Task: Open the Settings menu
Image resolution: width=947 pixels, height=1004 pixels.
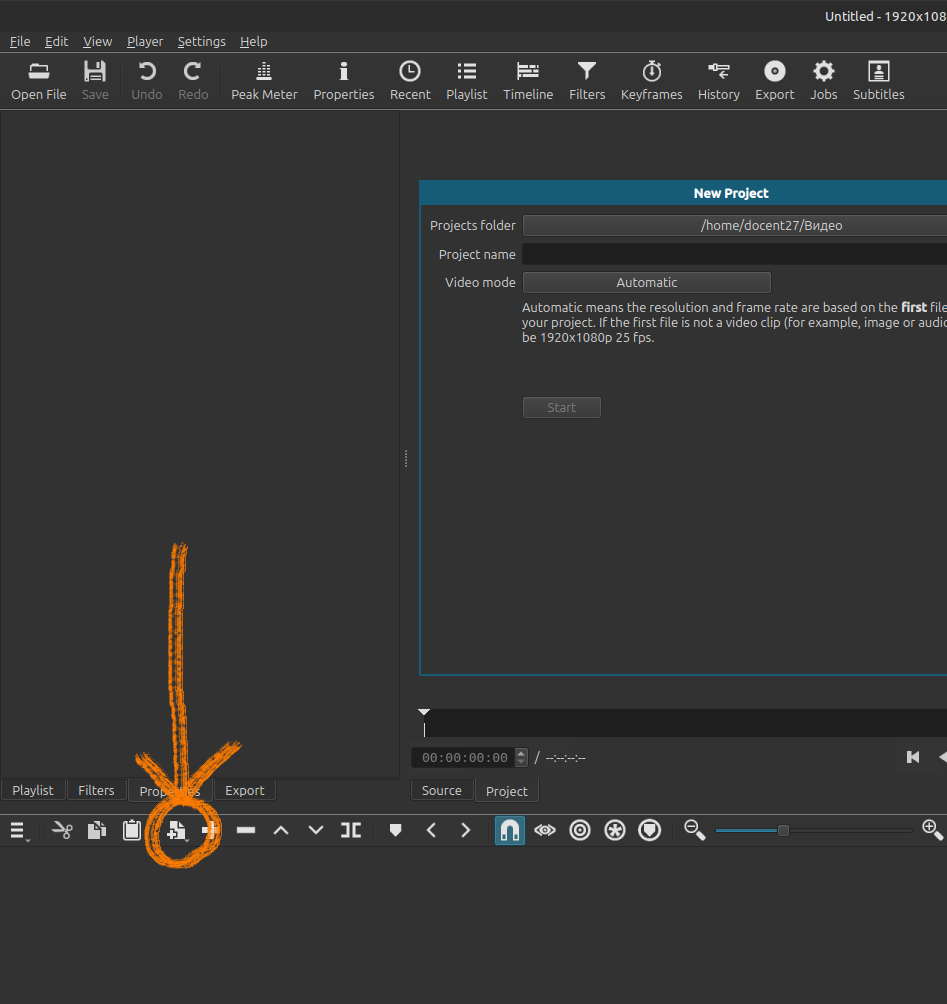Action: coord(201,42)
